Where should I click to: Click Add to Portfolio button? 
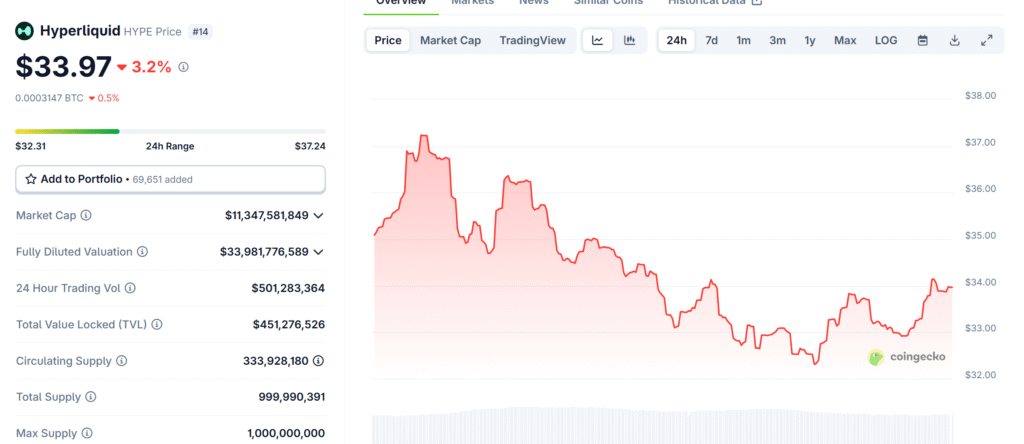point(170,179)
